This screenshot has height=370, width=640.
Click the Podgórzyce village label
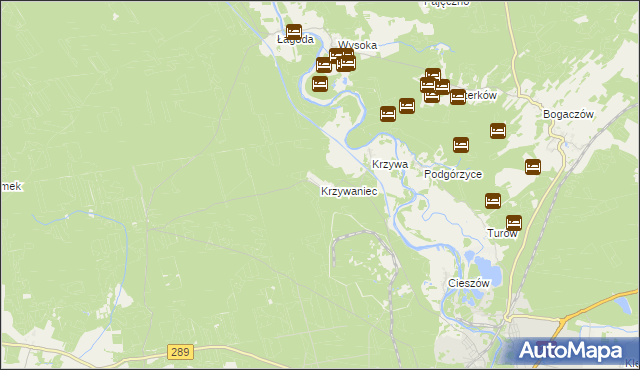[x=453, y=174]
